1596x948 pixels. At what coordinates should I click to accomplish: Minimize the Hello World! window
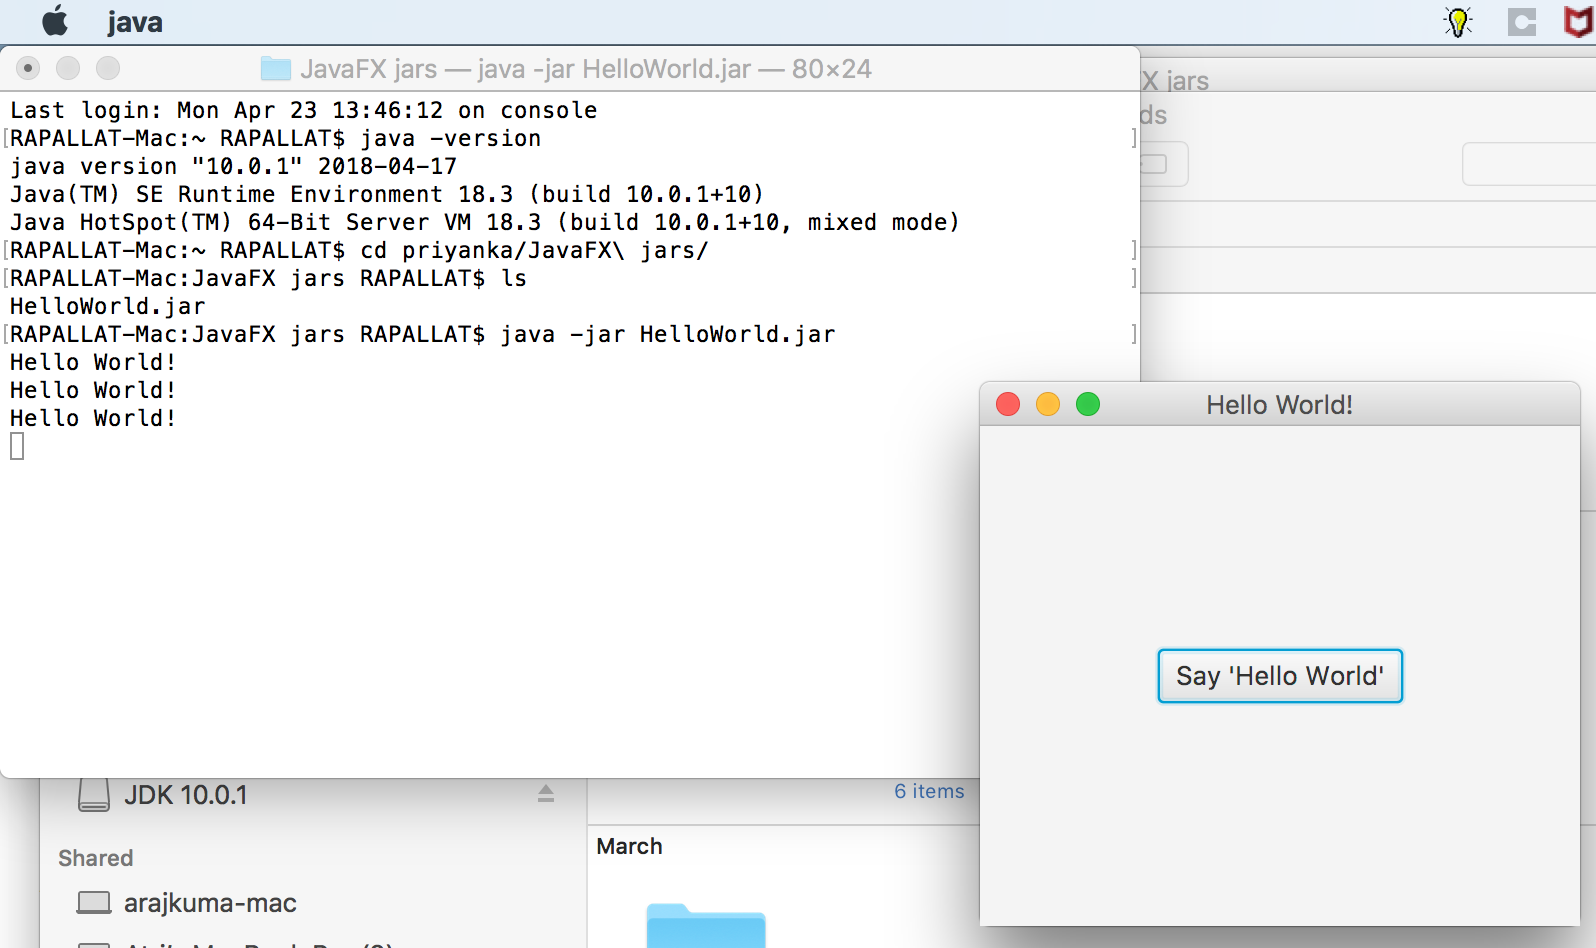pos(1048,404)
